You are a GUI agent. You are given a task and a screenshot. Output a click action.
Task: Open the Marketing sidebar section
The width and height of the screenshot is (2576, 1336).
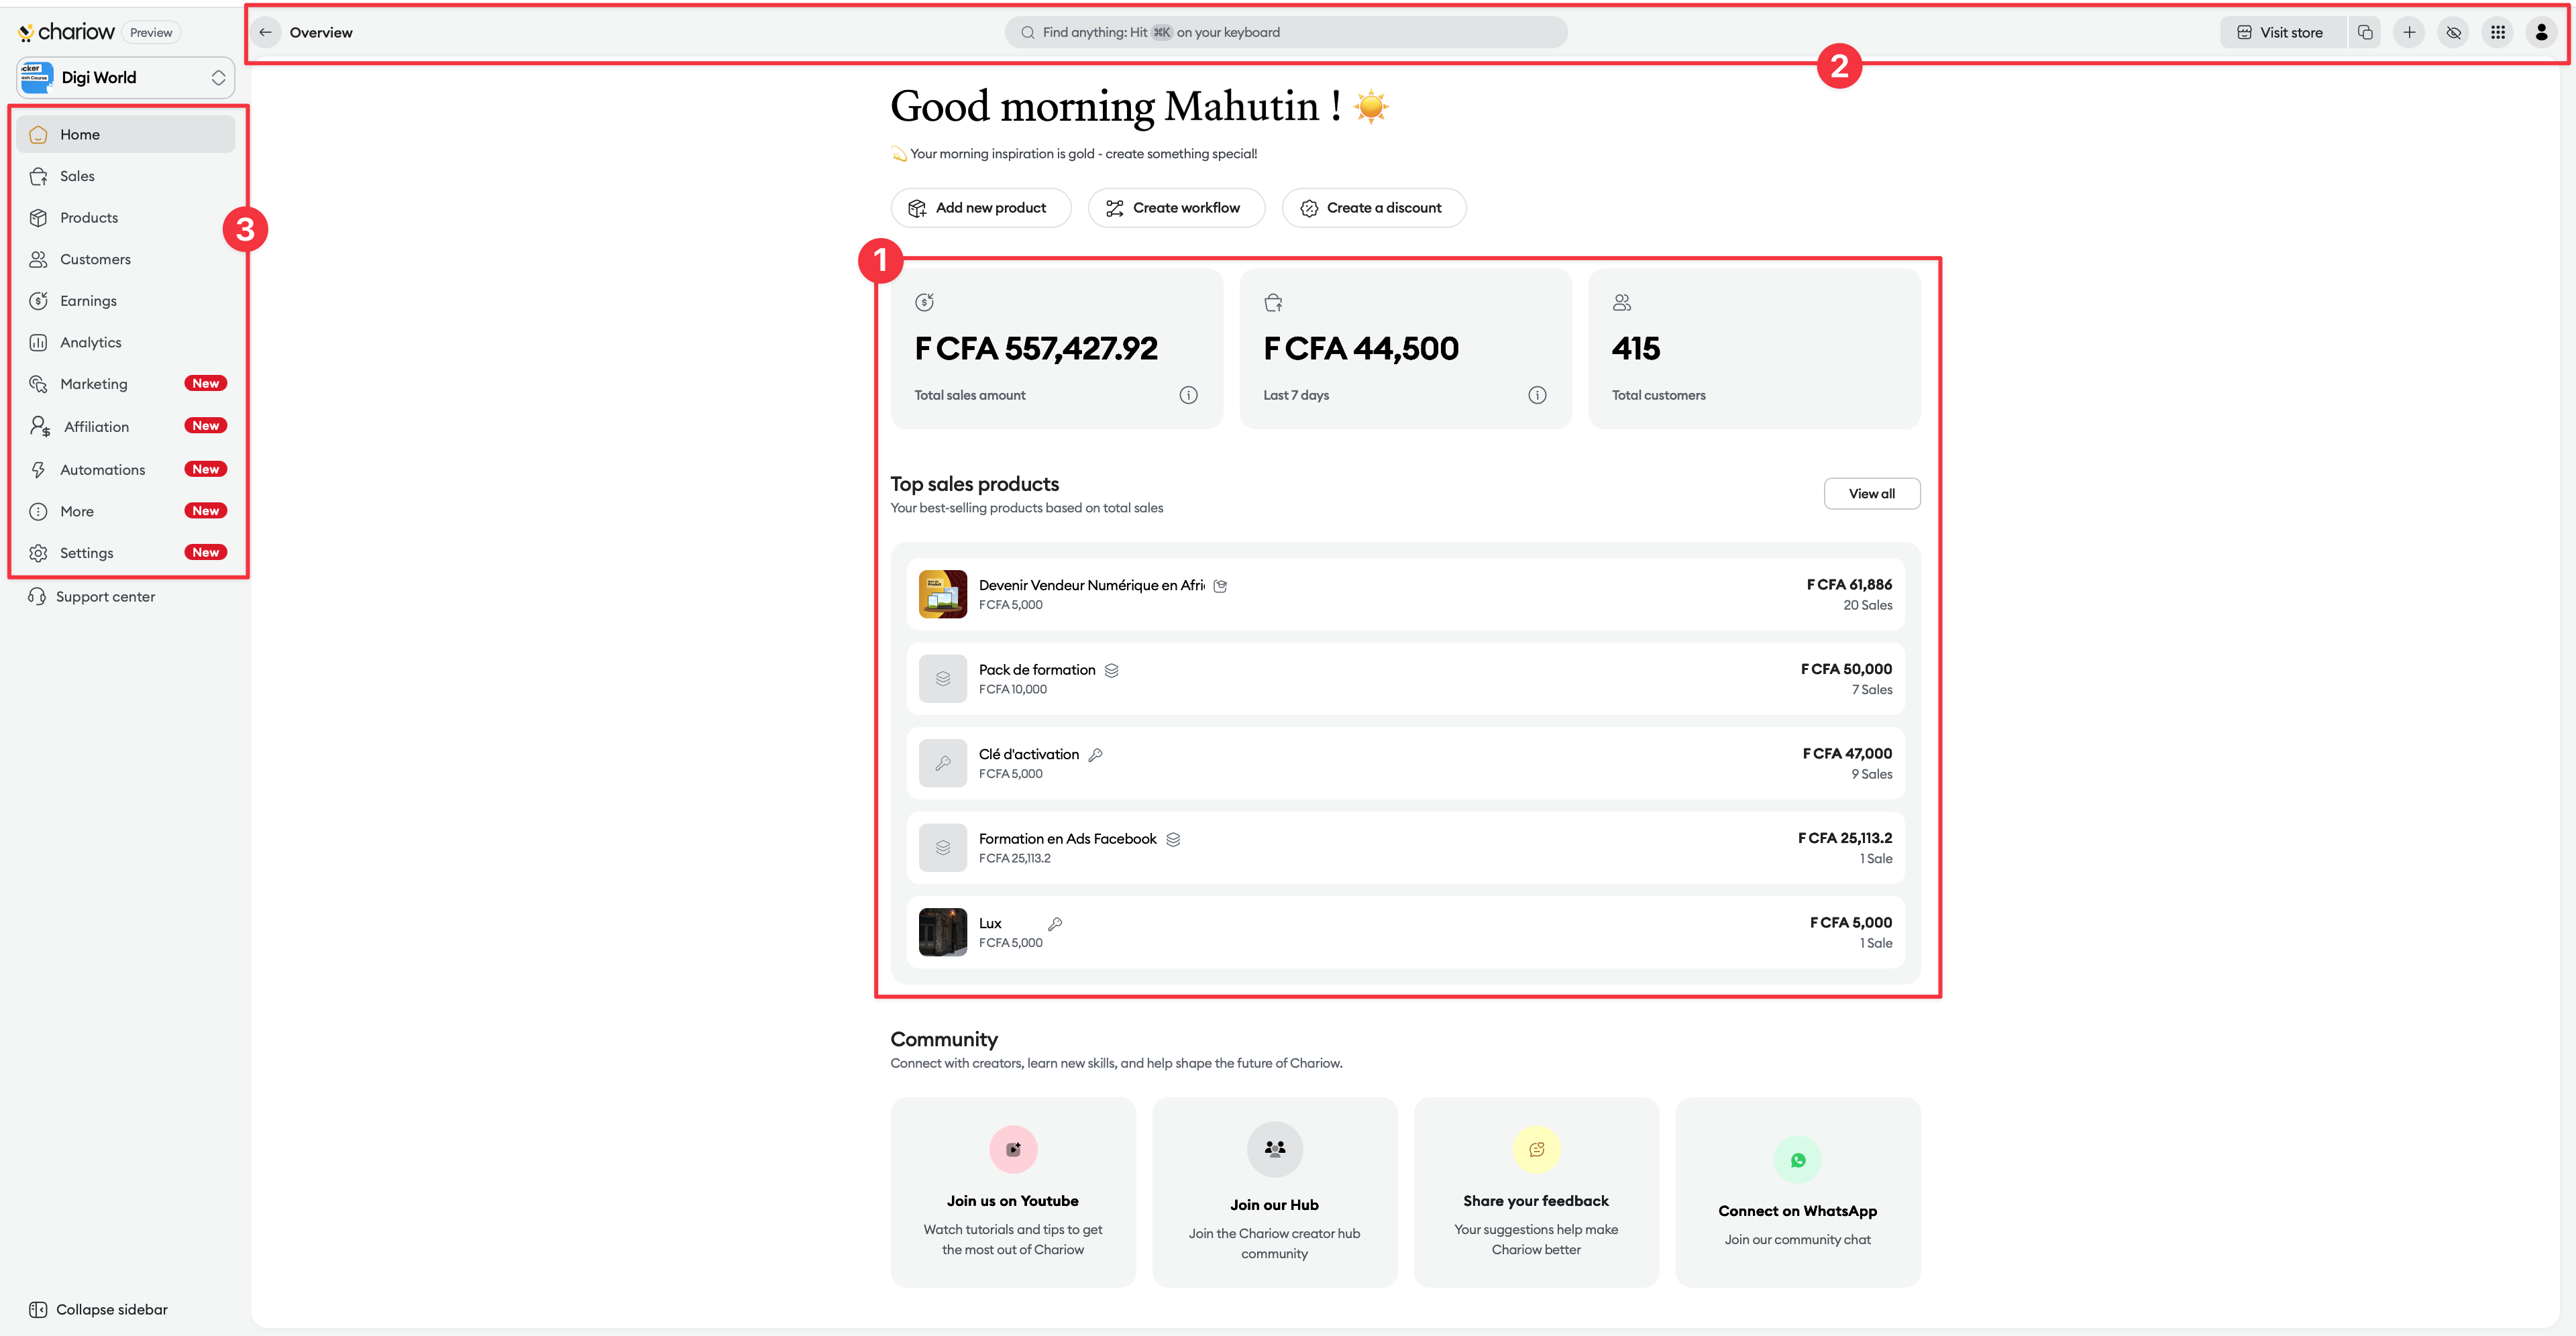point(94,384)
